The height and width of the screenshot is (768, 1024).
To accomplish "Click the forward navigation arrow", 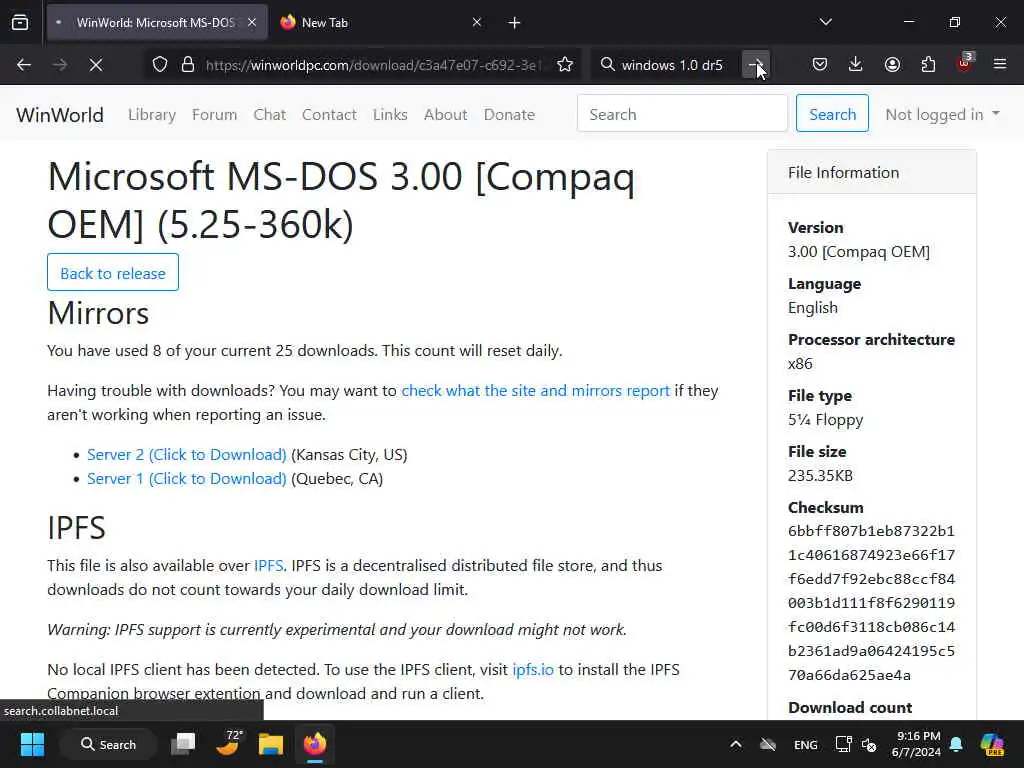I will (x=59, y=65).
